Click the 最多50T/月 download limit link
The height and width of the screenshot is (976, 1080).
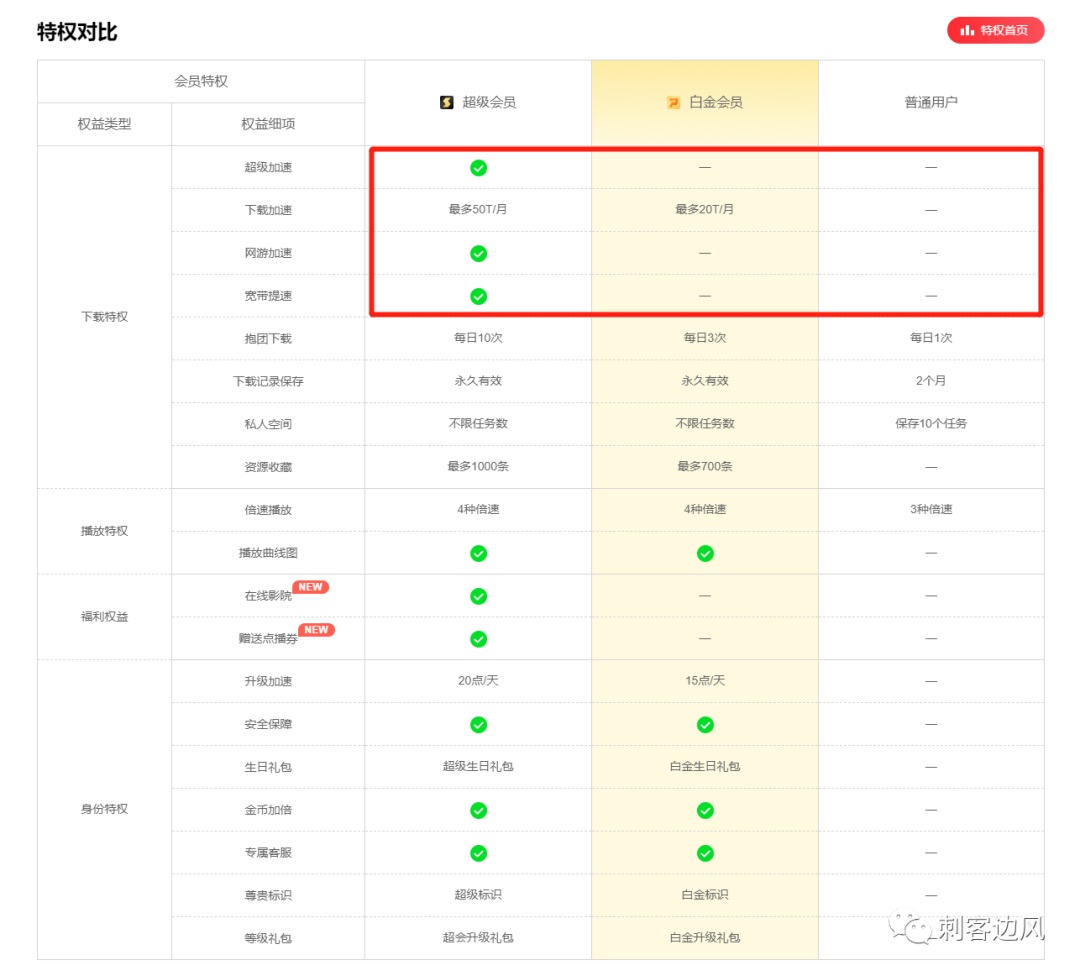coord(478,210)
